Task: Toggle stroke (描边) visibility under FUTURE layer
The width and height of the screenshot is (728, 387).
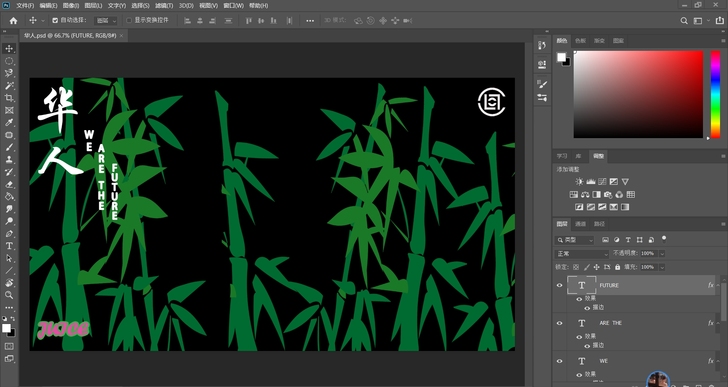Action: [587, 308]
